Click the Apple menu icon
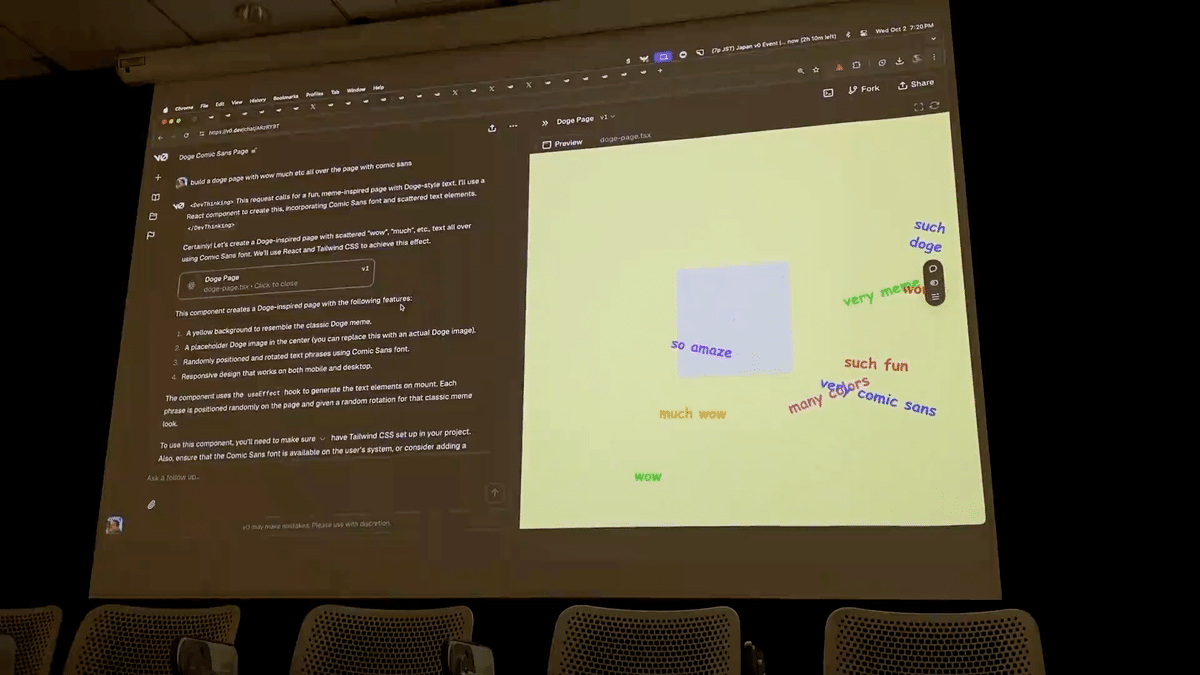 coord(166,110)
